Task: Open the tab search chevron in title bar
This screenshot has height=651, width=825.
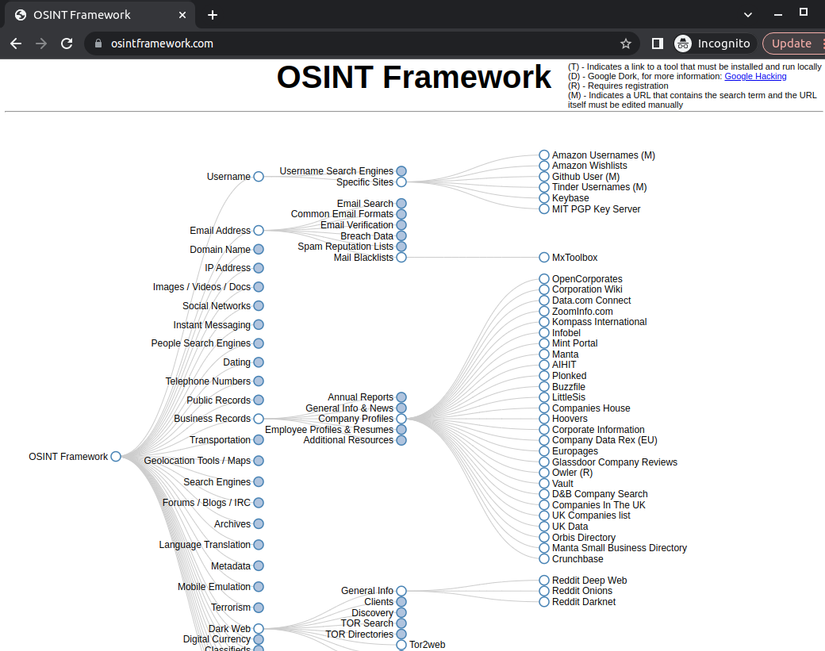Action: 748,15
